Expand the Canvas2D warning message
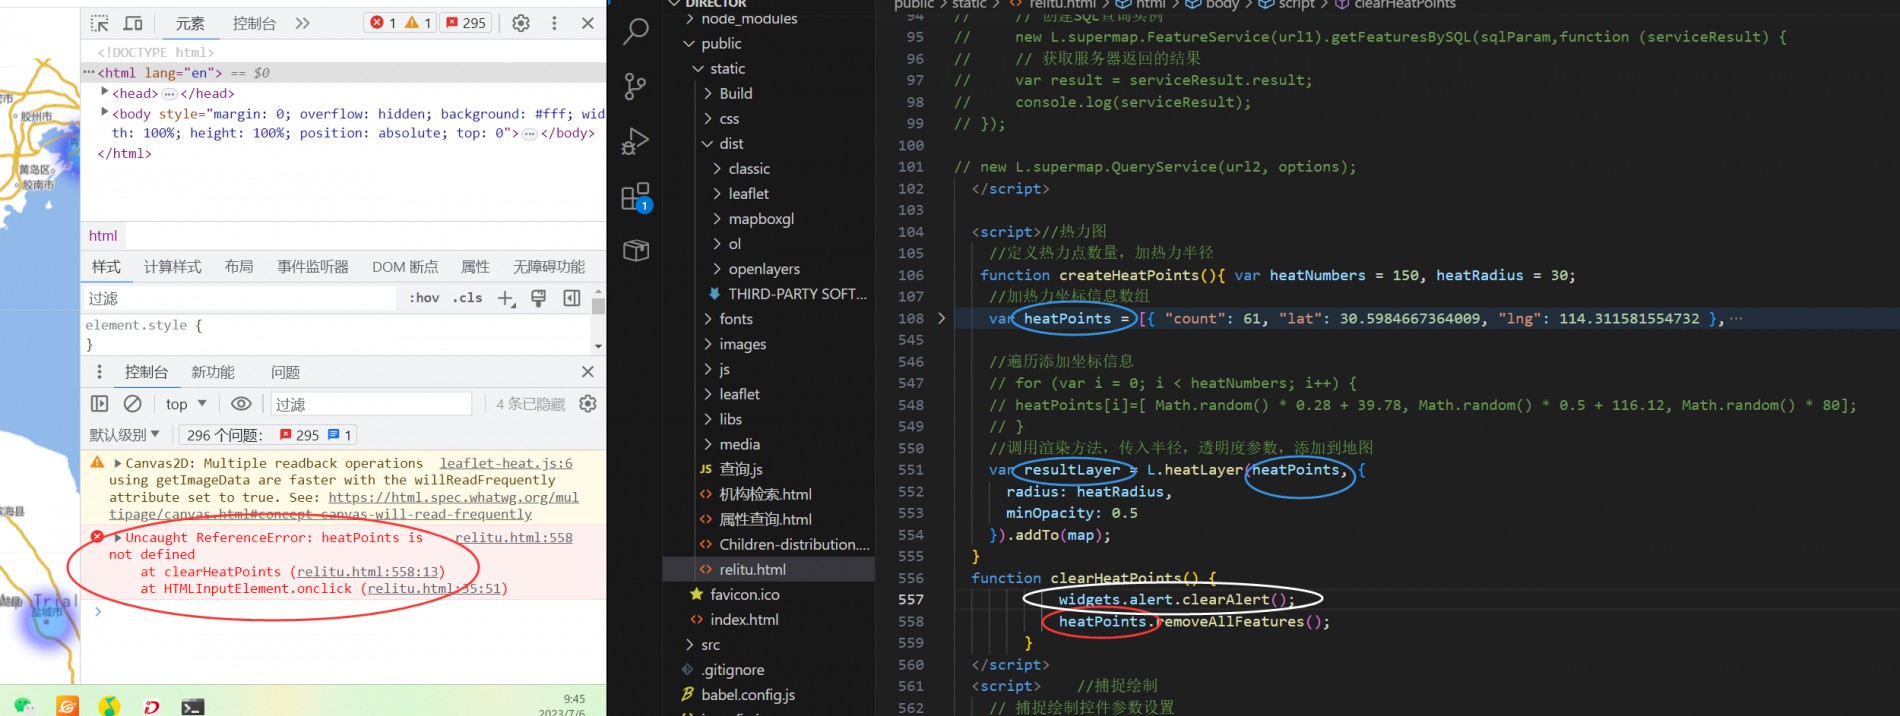 pos(118,463)
